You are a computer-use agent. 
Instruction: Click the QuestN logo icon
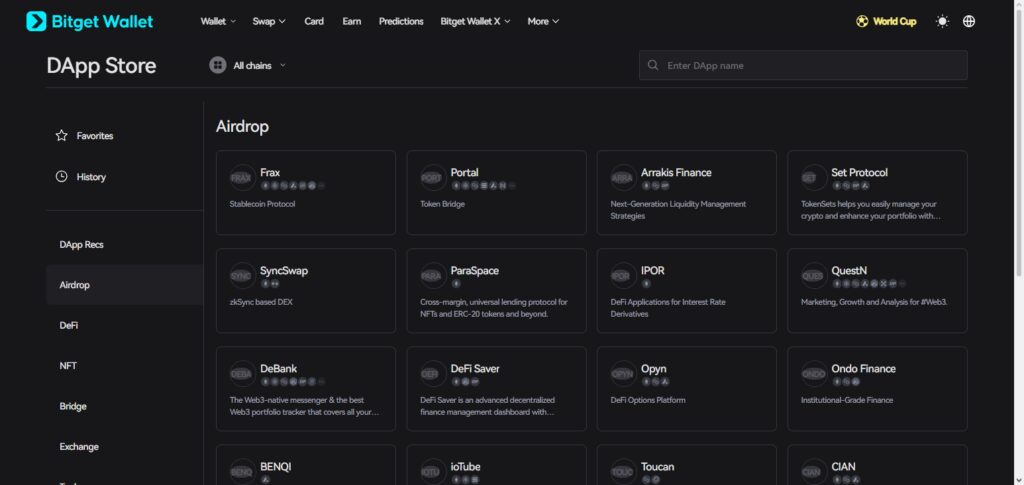[812, 275]
